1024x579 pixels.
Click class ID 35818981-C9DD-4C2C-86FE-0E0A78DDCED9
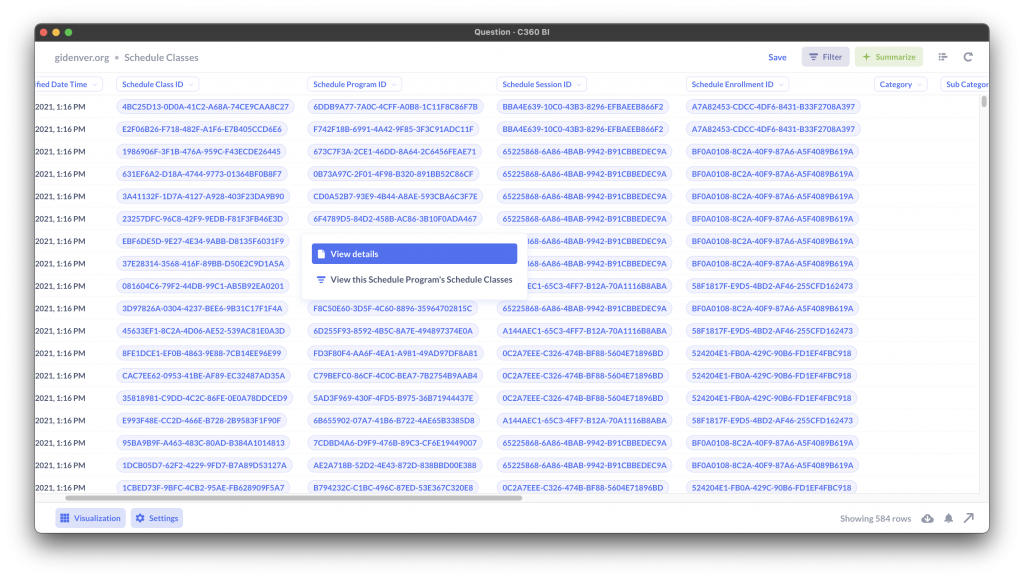tap(204, 398)
